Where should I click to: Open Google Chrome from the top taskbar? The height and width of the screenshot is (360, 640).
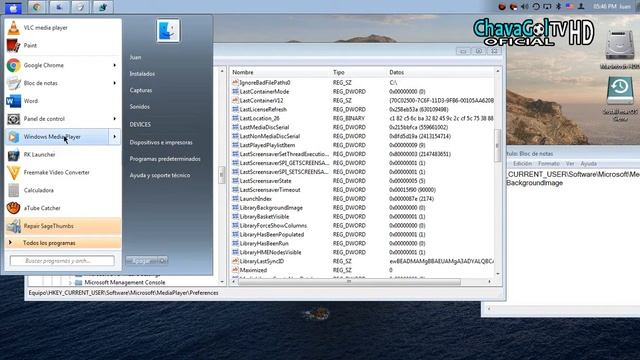(x=37, y=7)
